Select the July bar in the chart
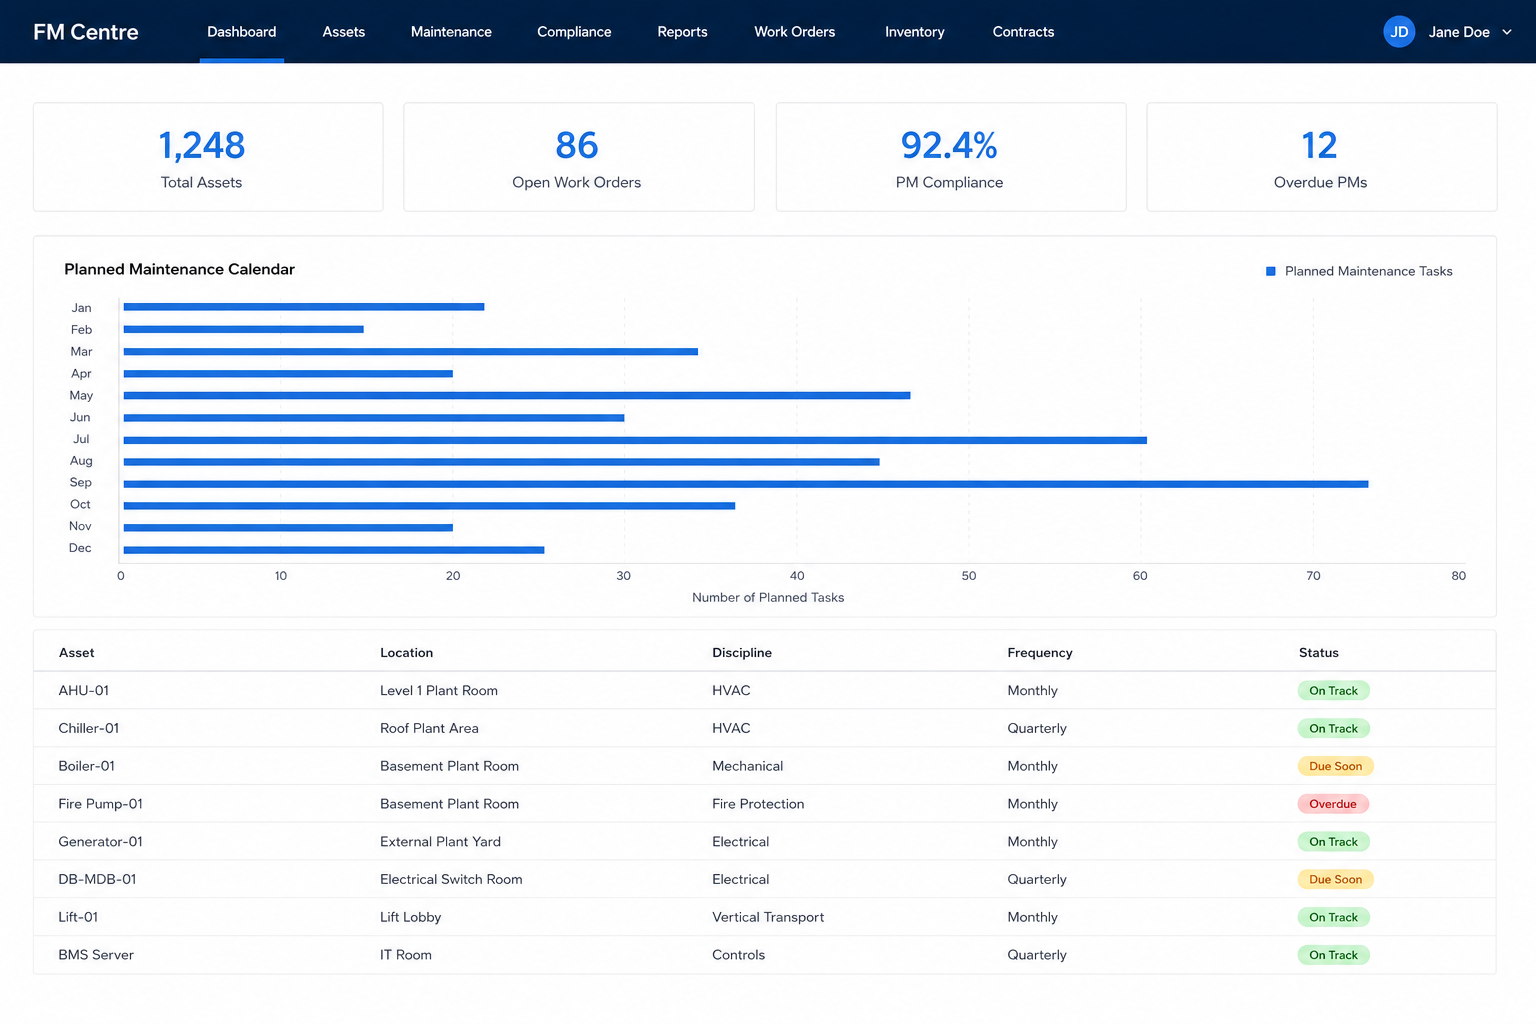The height and width of the screenshot is (1024, 1536). tap(635, 440)
